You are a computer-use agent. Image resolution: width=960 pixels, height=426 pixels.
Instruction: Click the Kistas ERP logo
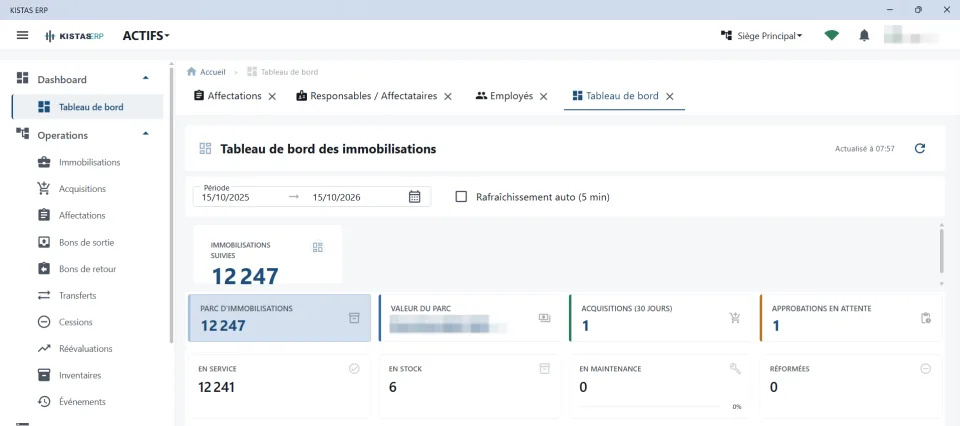pos(75,36)
